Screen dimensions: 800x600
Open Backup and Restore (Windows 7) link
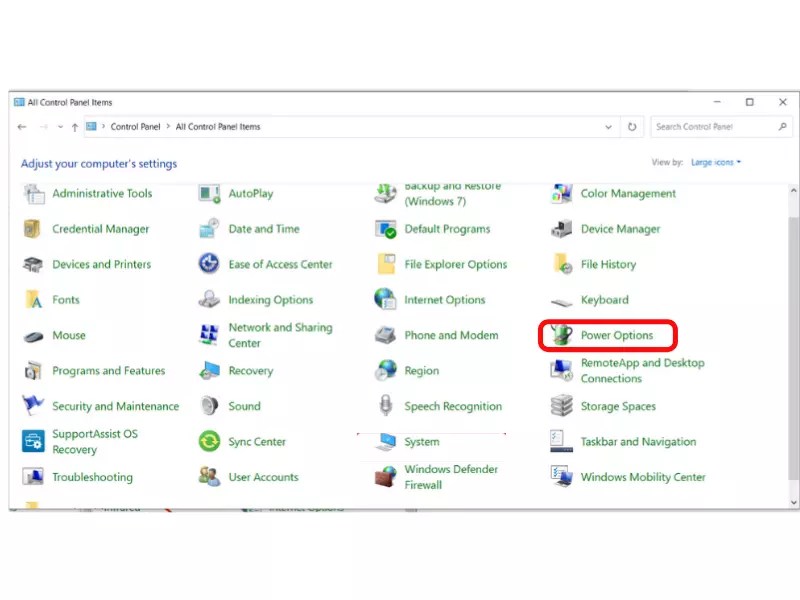pos(453,194)
